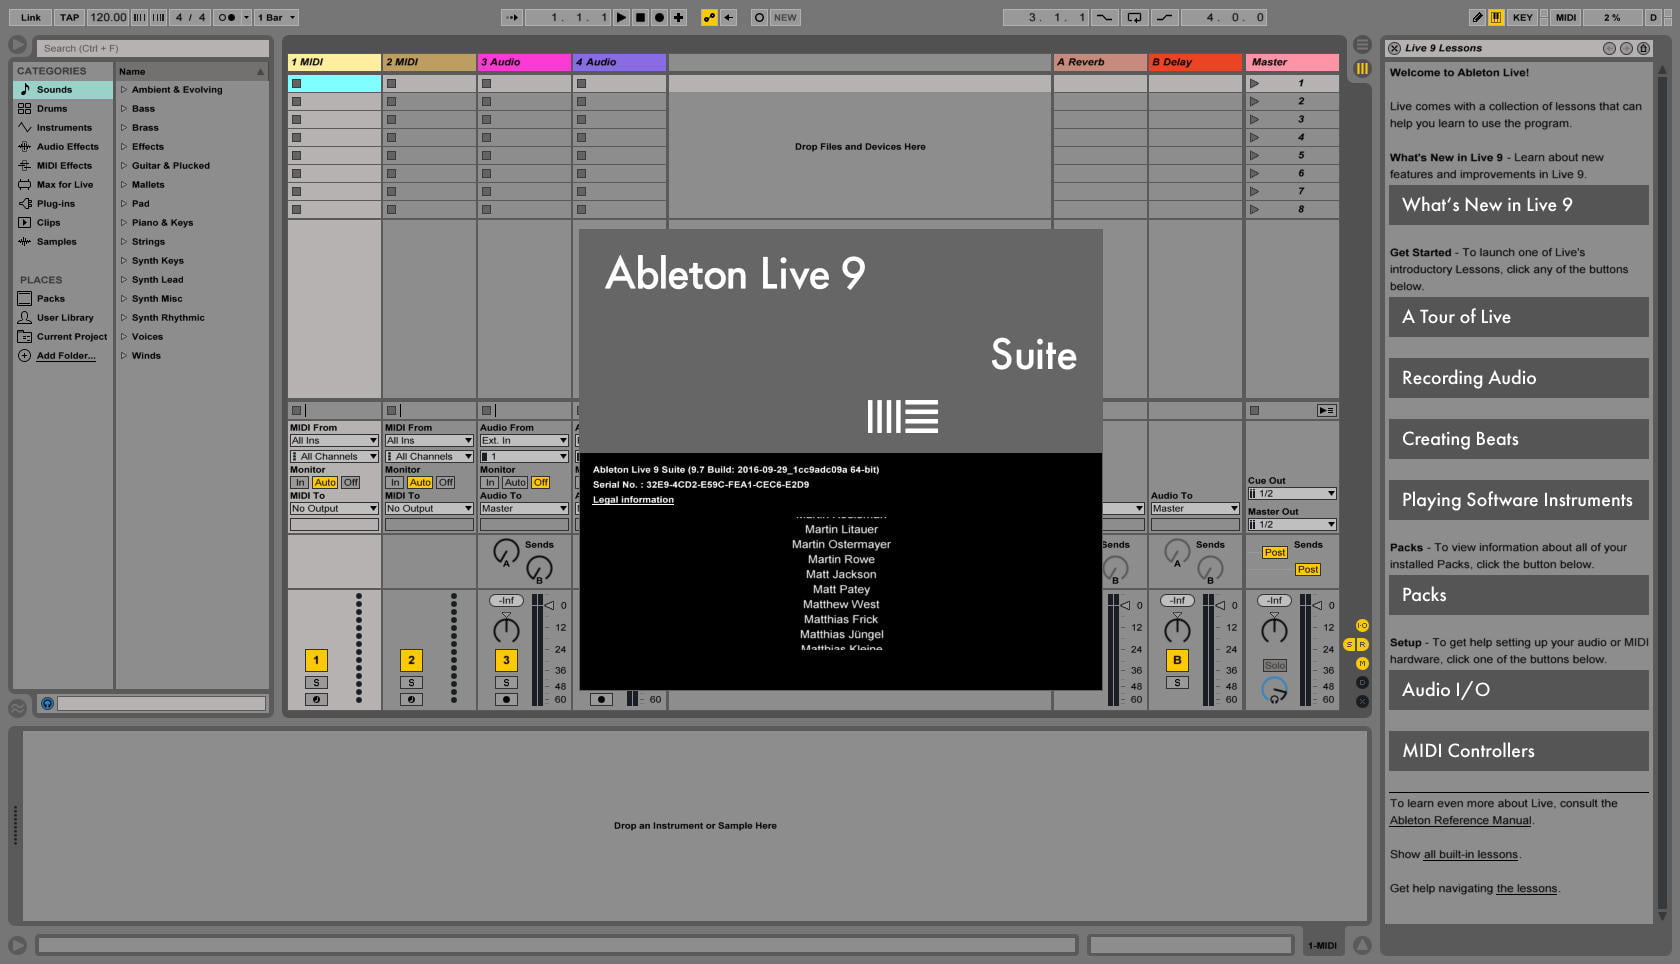Screen dimensions: 1680x964
Task: Open the Plug-ins category
Action: coord(63,203)
